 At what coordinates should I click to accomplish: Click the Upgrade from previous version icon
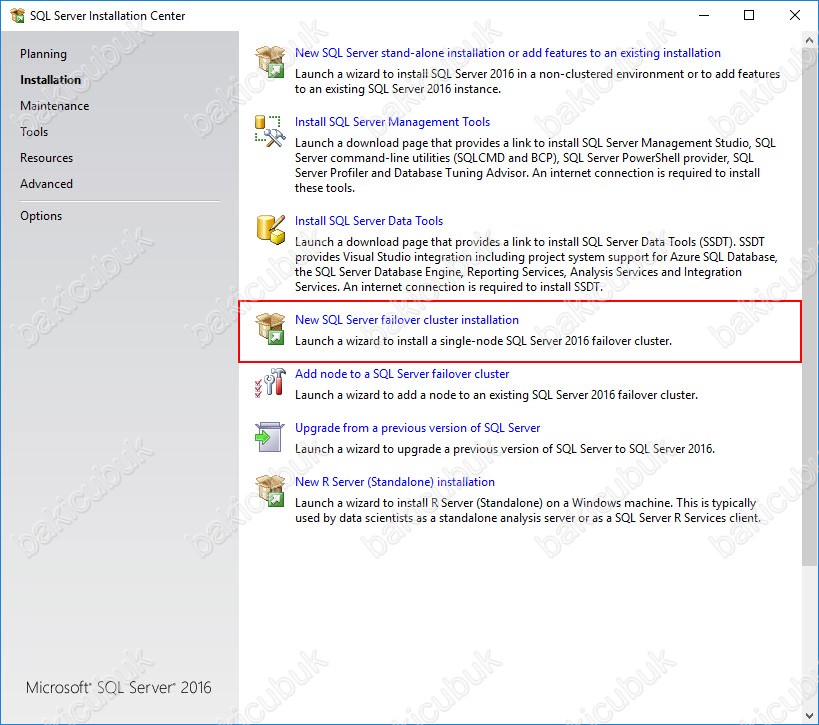pos(270,437)
